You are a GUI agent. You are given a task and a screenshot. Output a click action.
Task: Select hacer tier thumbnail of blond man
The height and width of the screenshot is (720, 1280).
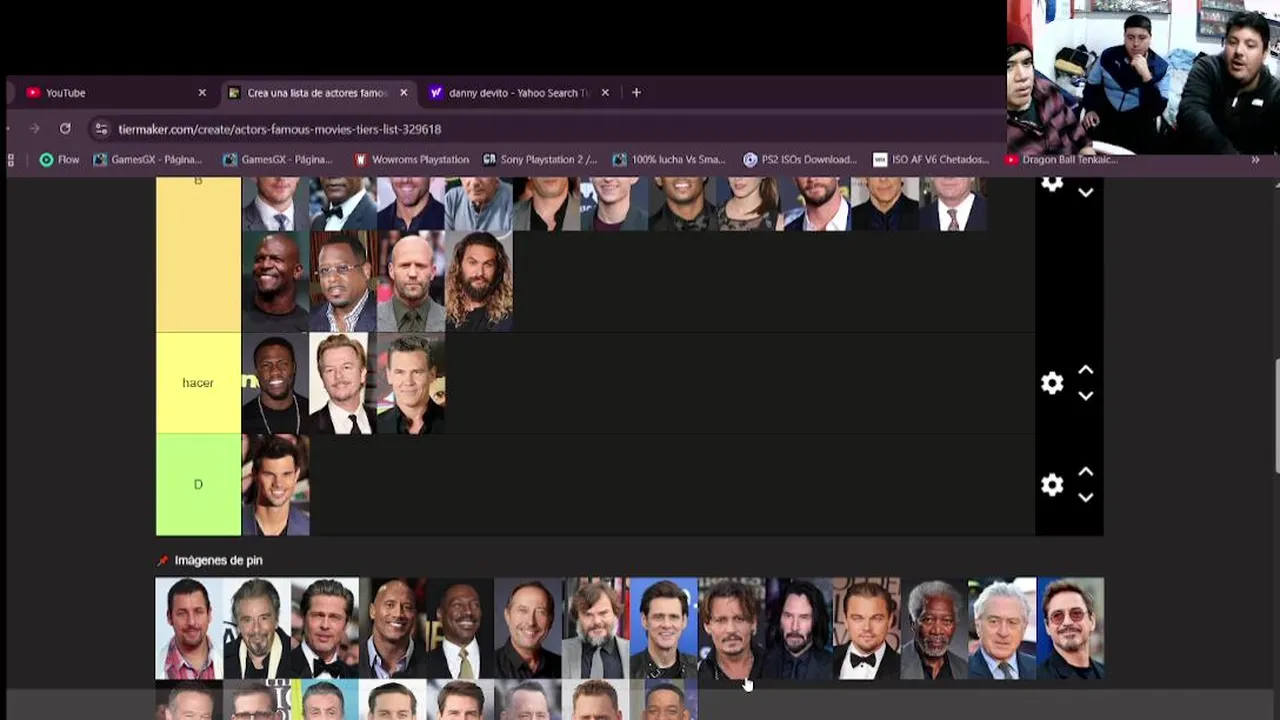point(343,383)
